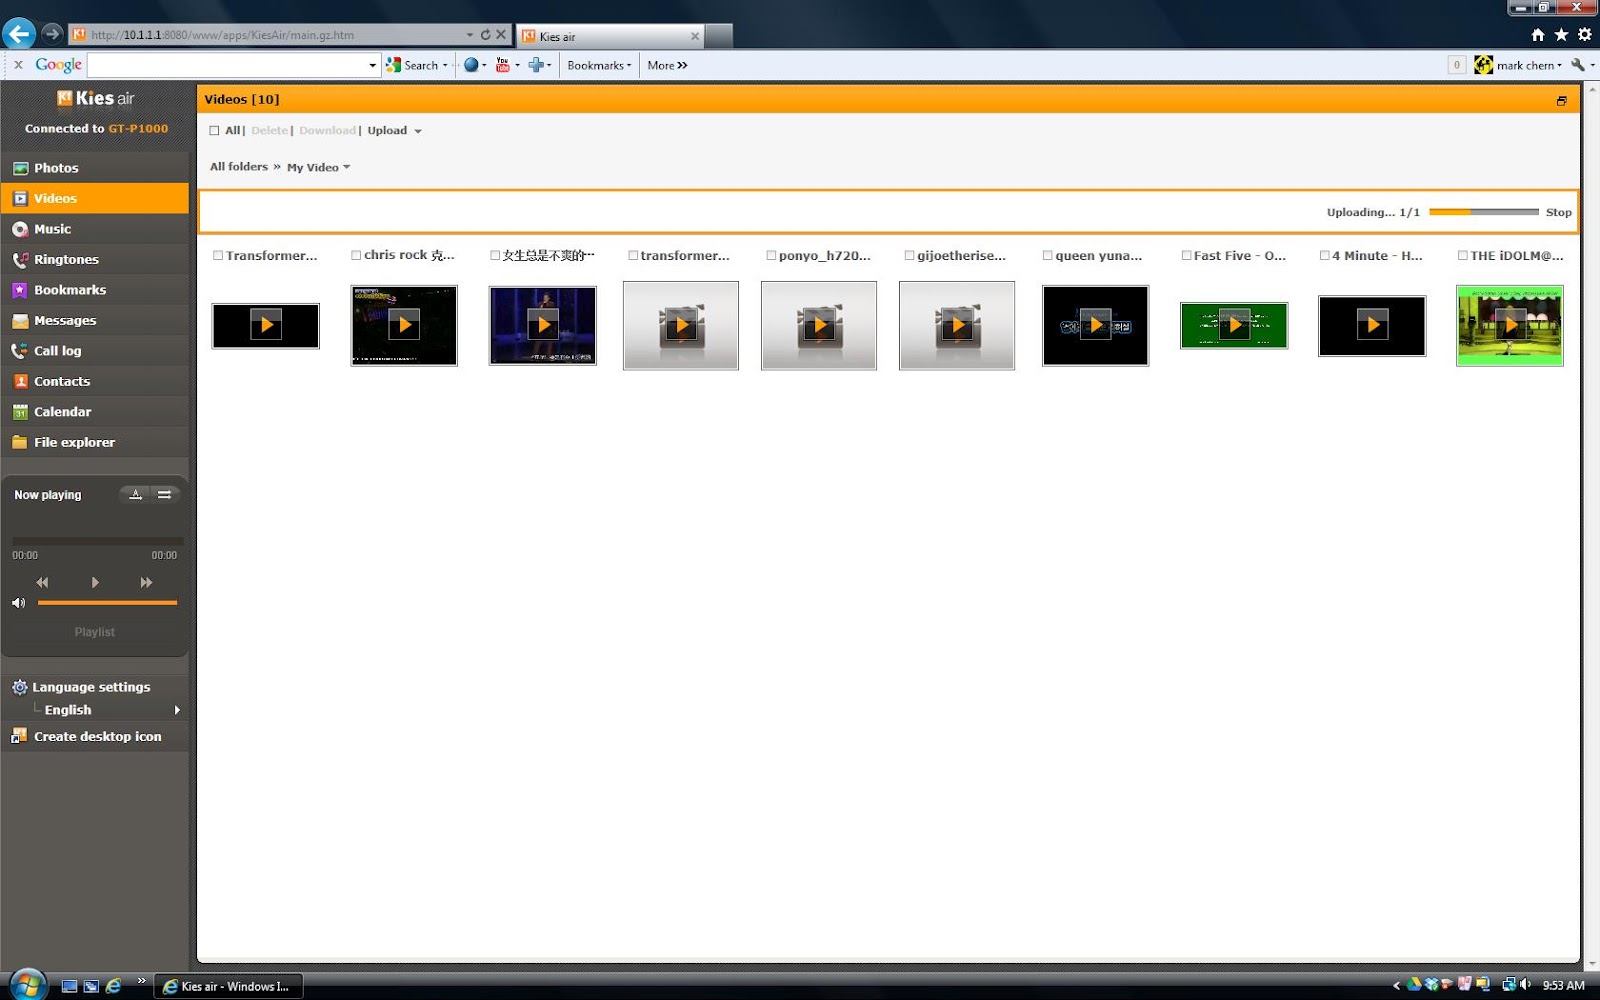Screen dimensions: 1600x1000
Task: Click the All folders breadcrumb link
Action: (x=239, y=167)
